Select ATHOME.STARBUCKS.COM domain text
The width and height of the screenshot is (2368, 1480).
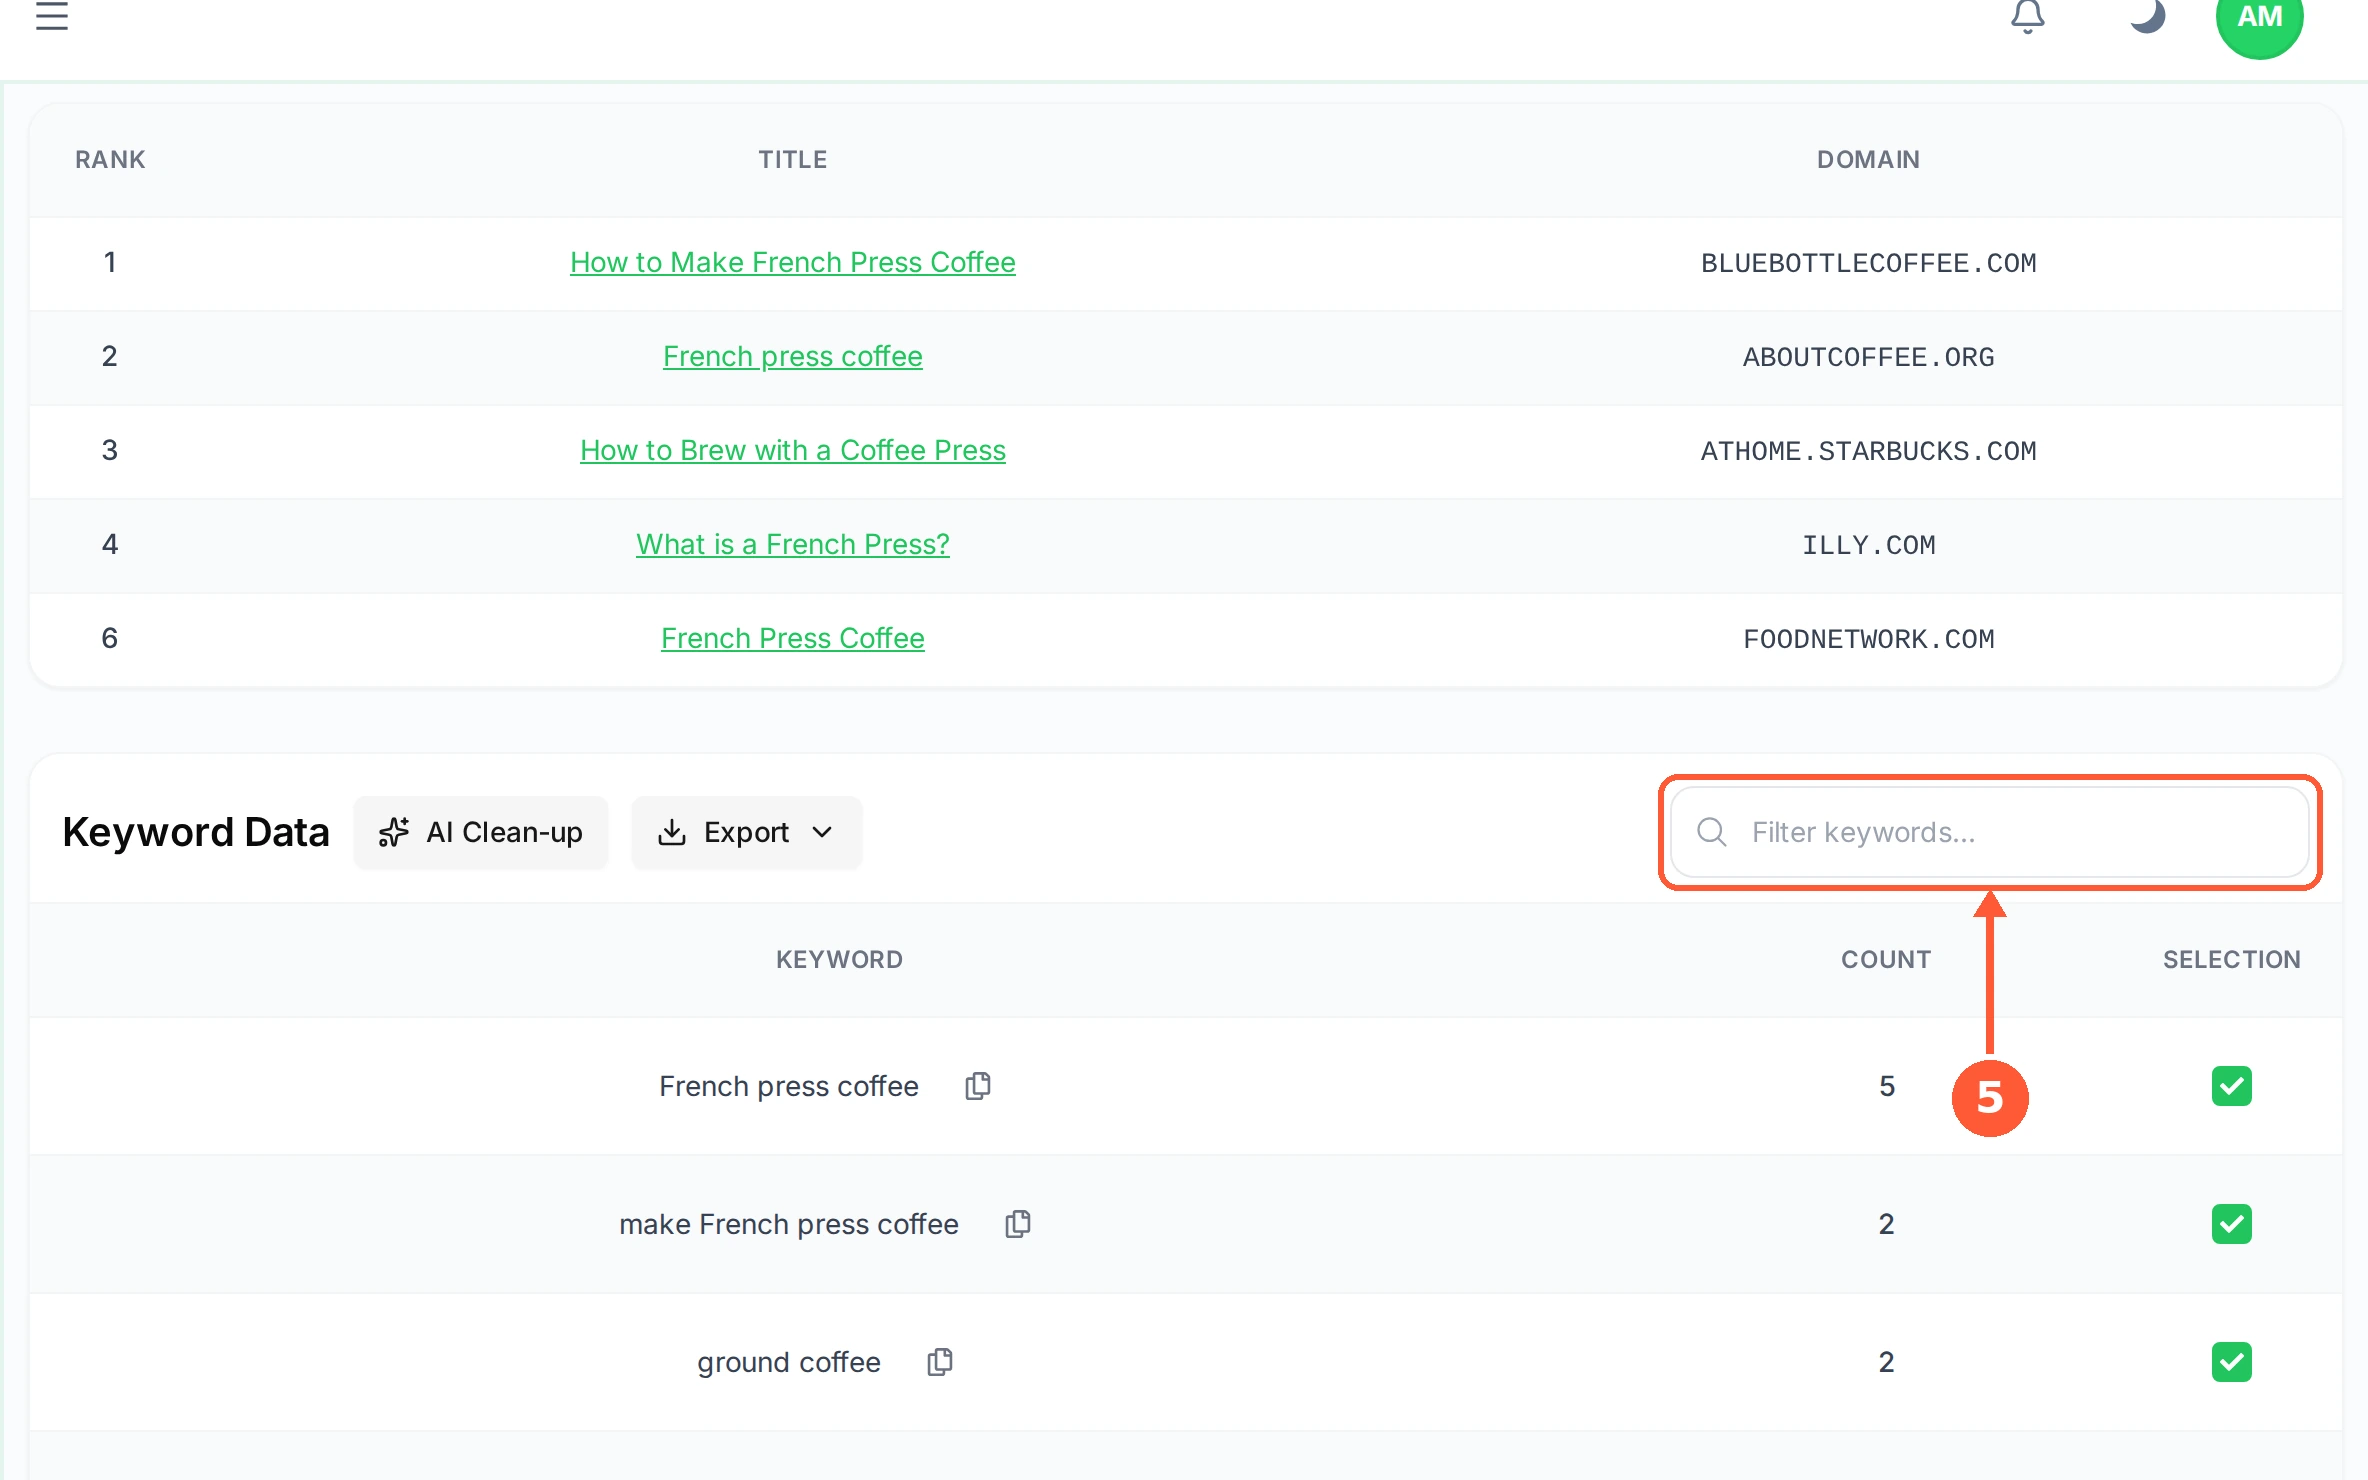[1868, 451]
